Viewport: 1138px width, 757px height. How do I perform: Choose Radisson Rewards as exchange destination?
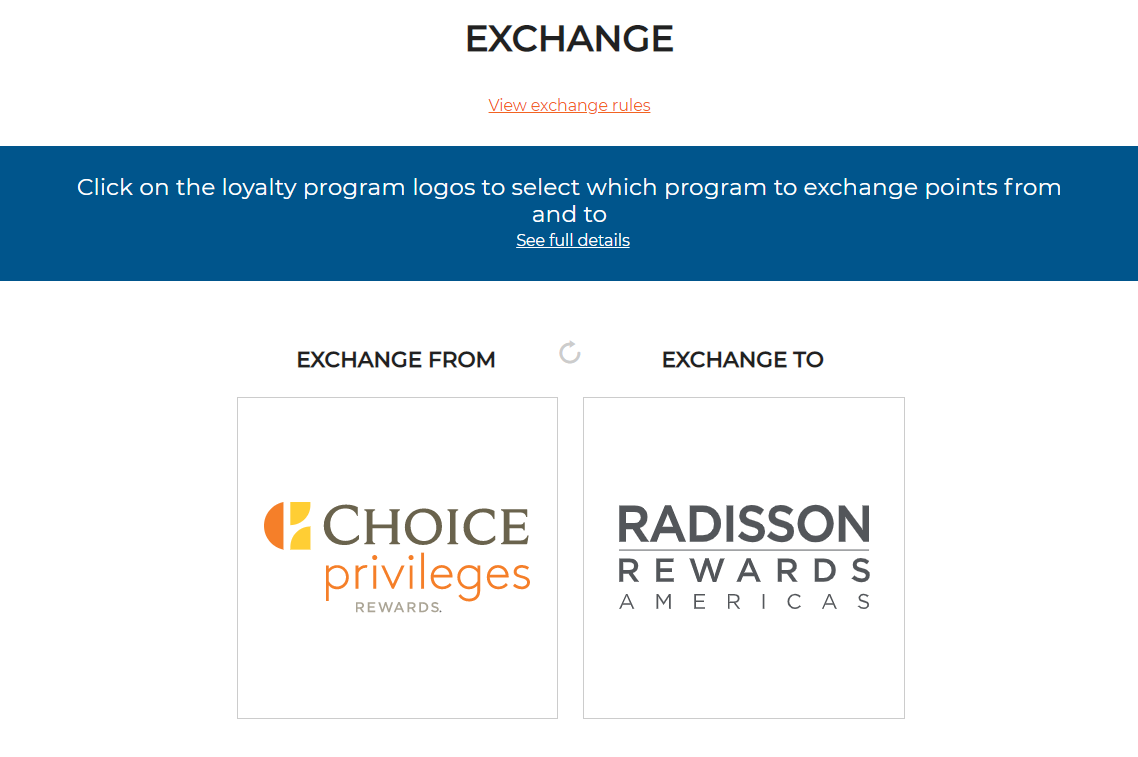tap(743, 557)
